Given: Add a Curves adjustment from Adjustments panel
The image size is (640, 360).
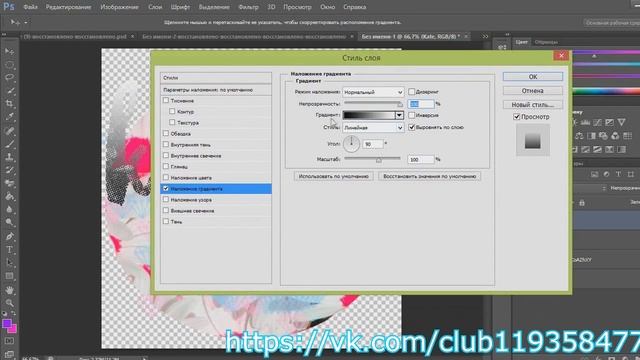Looking at the screenshot, I should 597,122.
